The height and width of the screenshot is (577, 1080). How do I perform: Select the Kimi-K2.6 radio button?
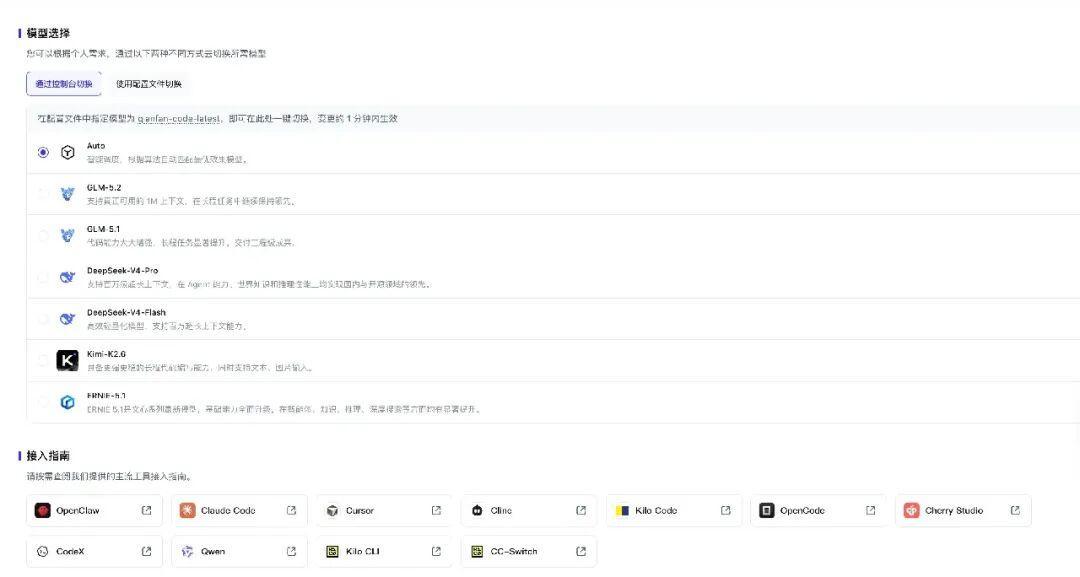(43, 360)
